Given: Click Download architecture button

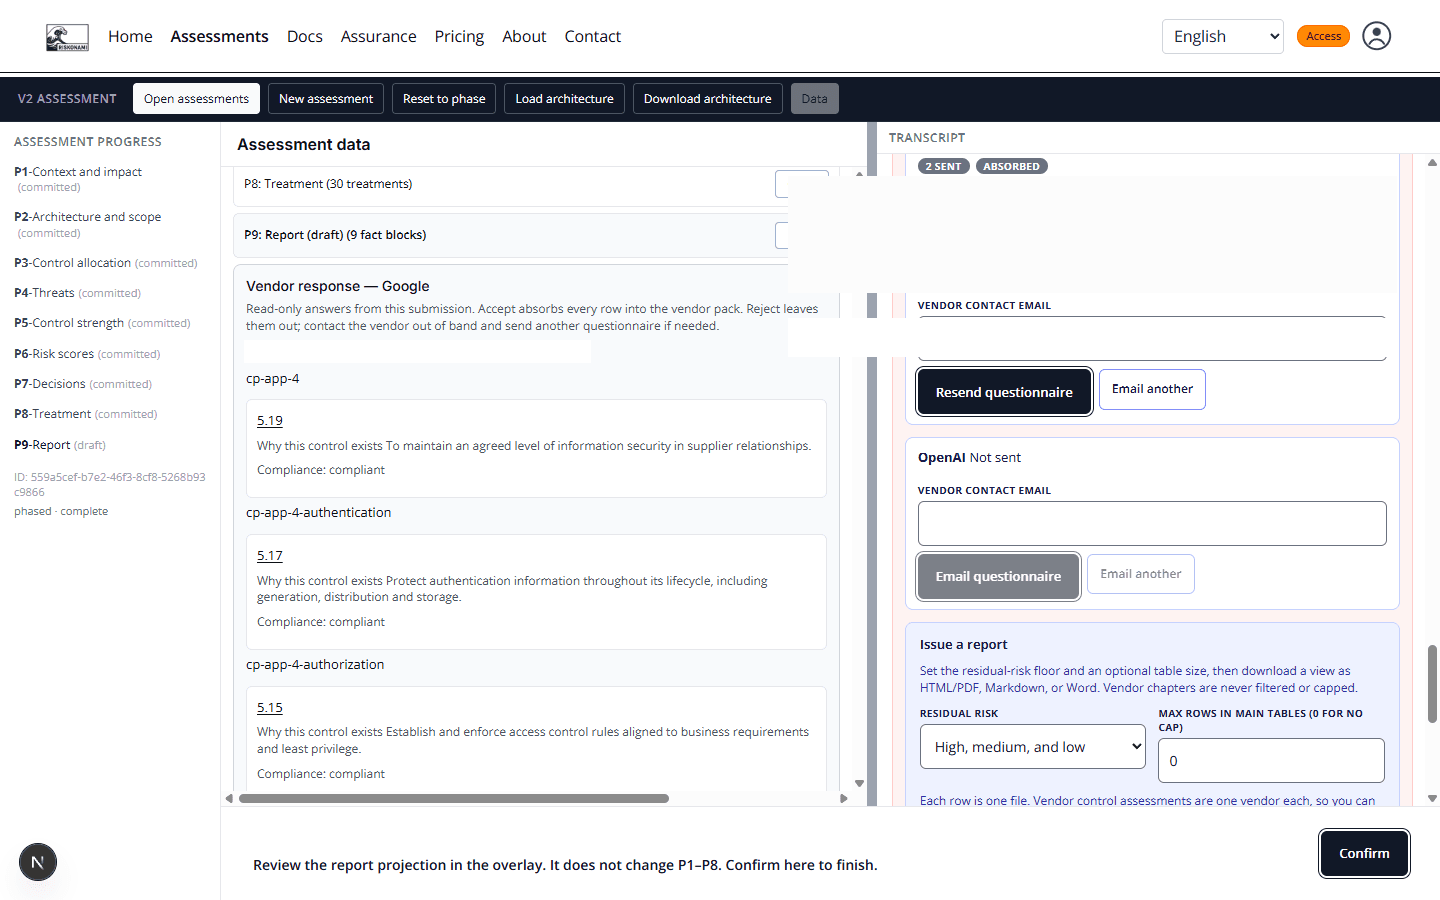Looking at the screenshot, I should [x=707, y=99].
